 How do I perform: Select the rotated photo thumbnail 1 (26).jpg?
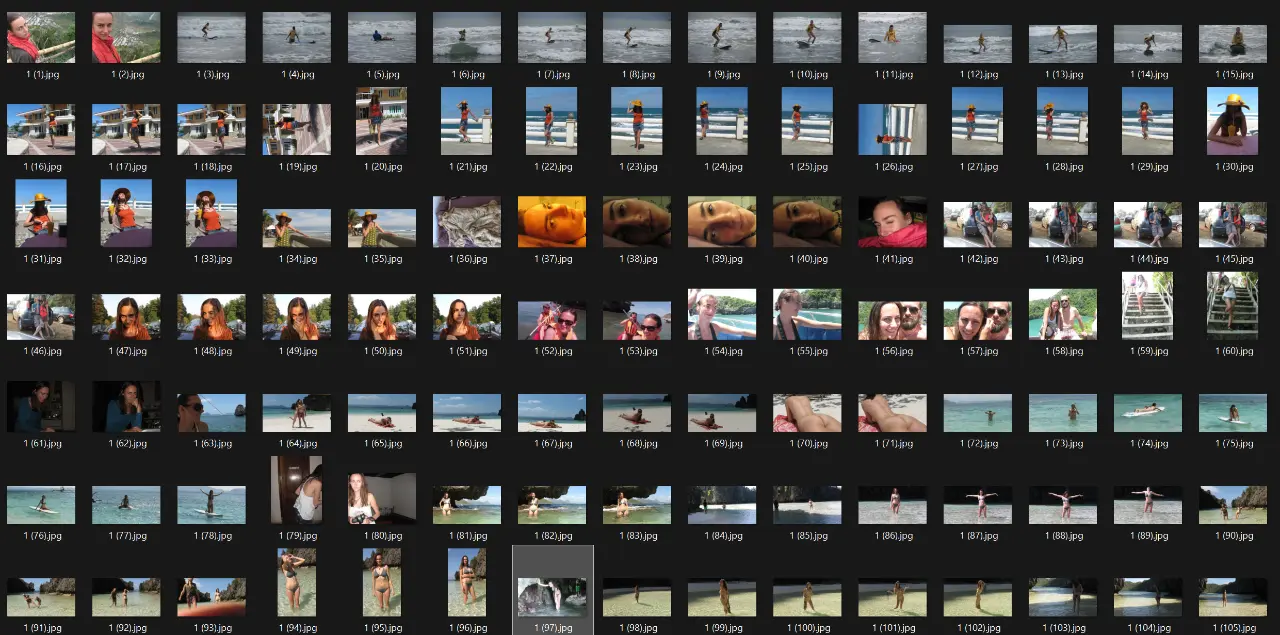pyautogui.click(x=892, y=130)
